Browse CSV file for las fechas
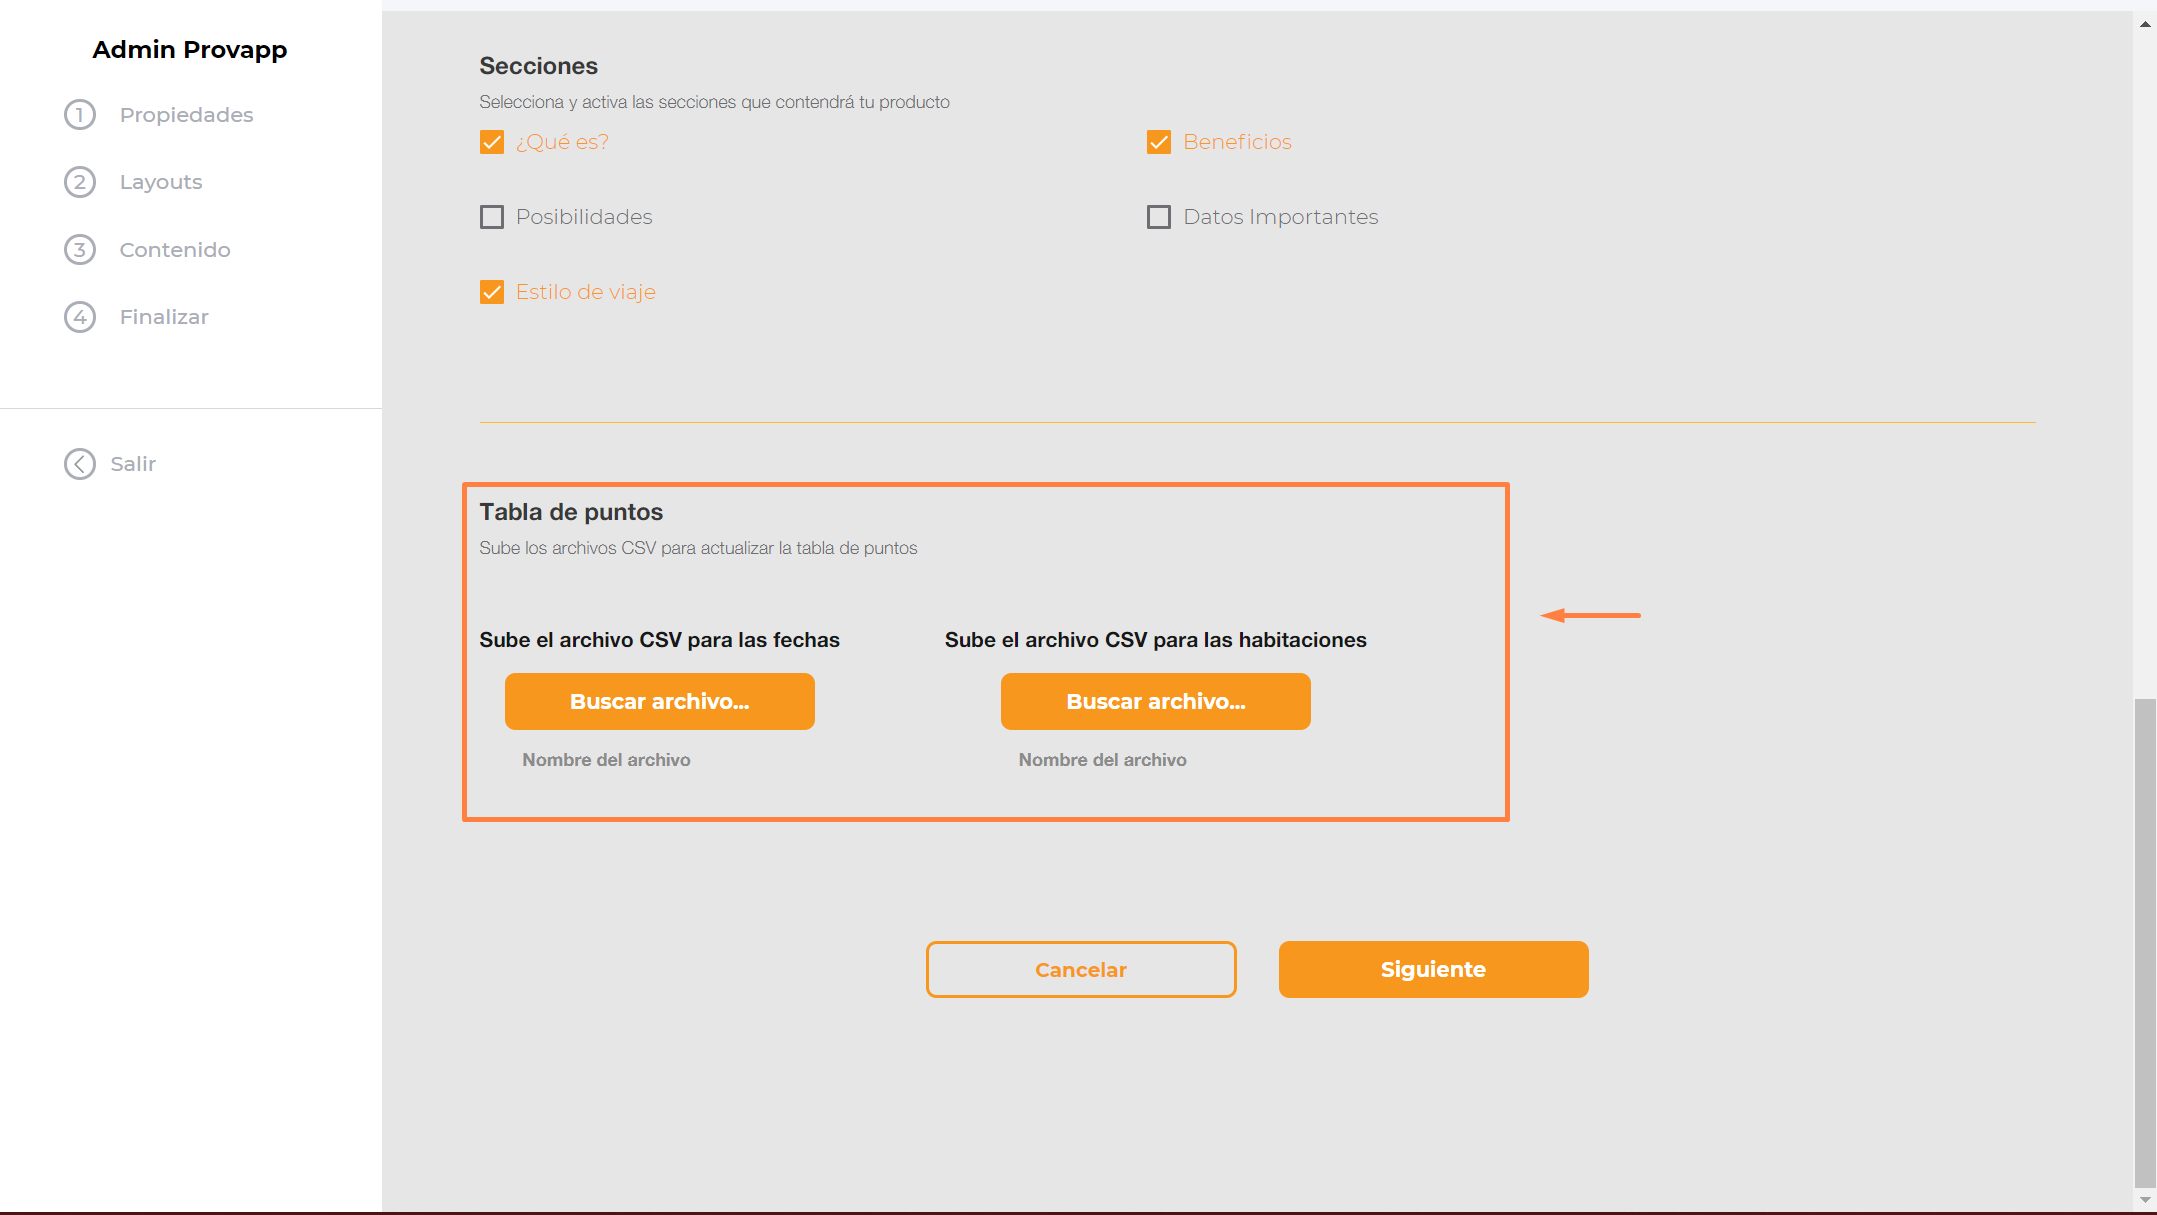 click(659, 701)
